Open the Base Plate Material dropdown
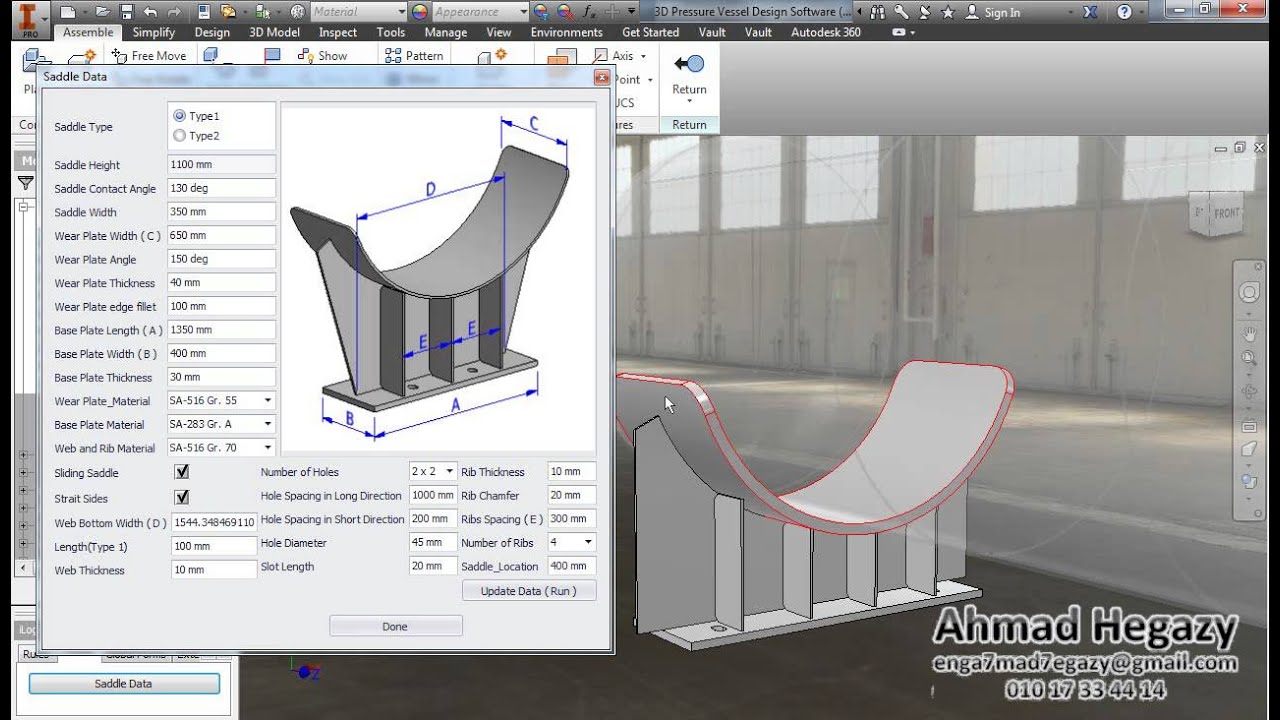1280x720 pixels. coord(267,424)
